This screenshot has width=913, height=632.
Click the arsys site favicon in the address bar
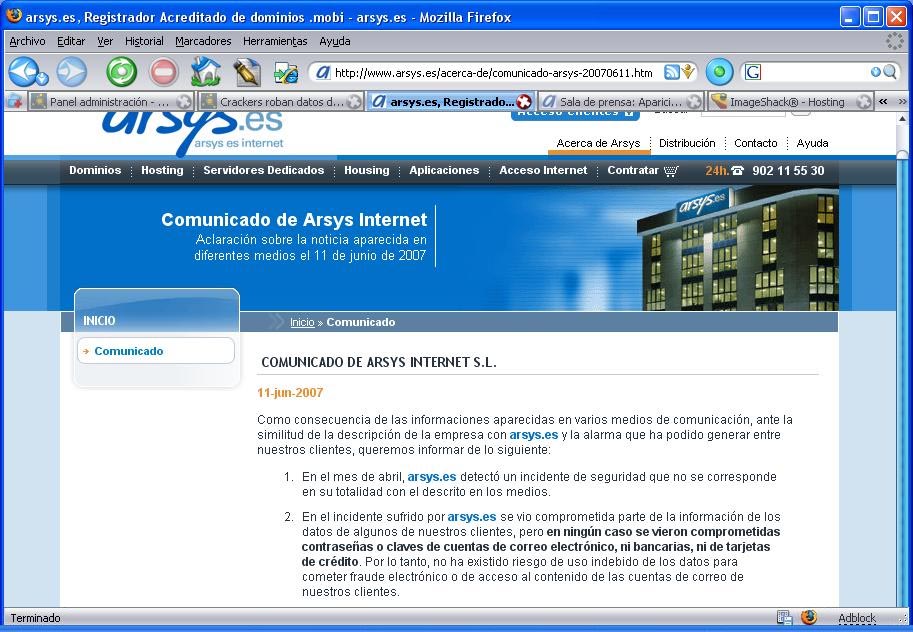(323, 72)
